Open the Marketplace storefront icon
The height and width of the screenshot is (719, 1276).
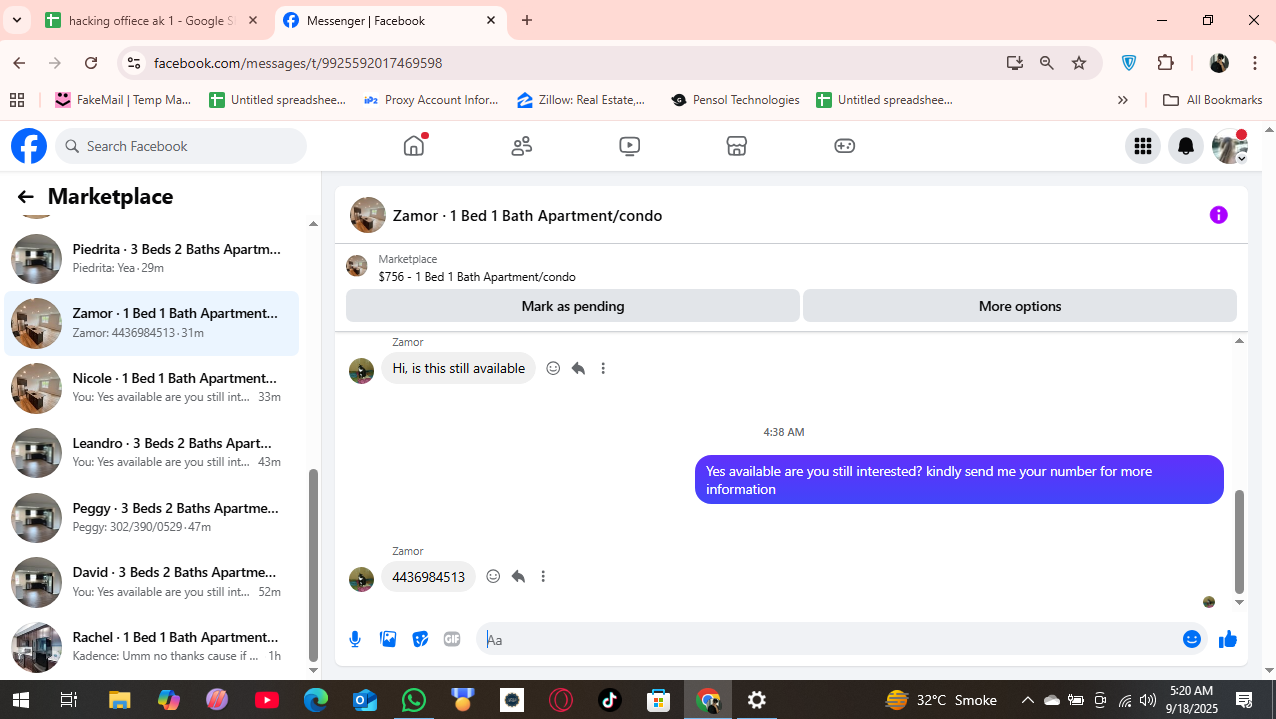click(737, 146)
